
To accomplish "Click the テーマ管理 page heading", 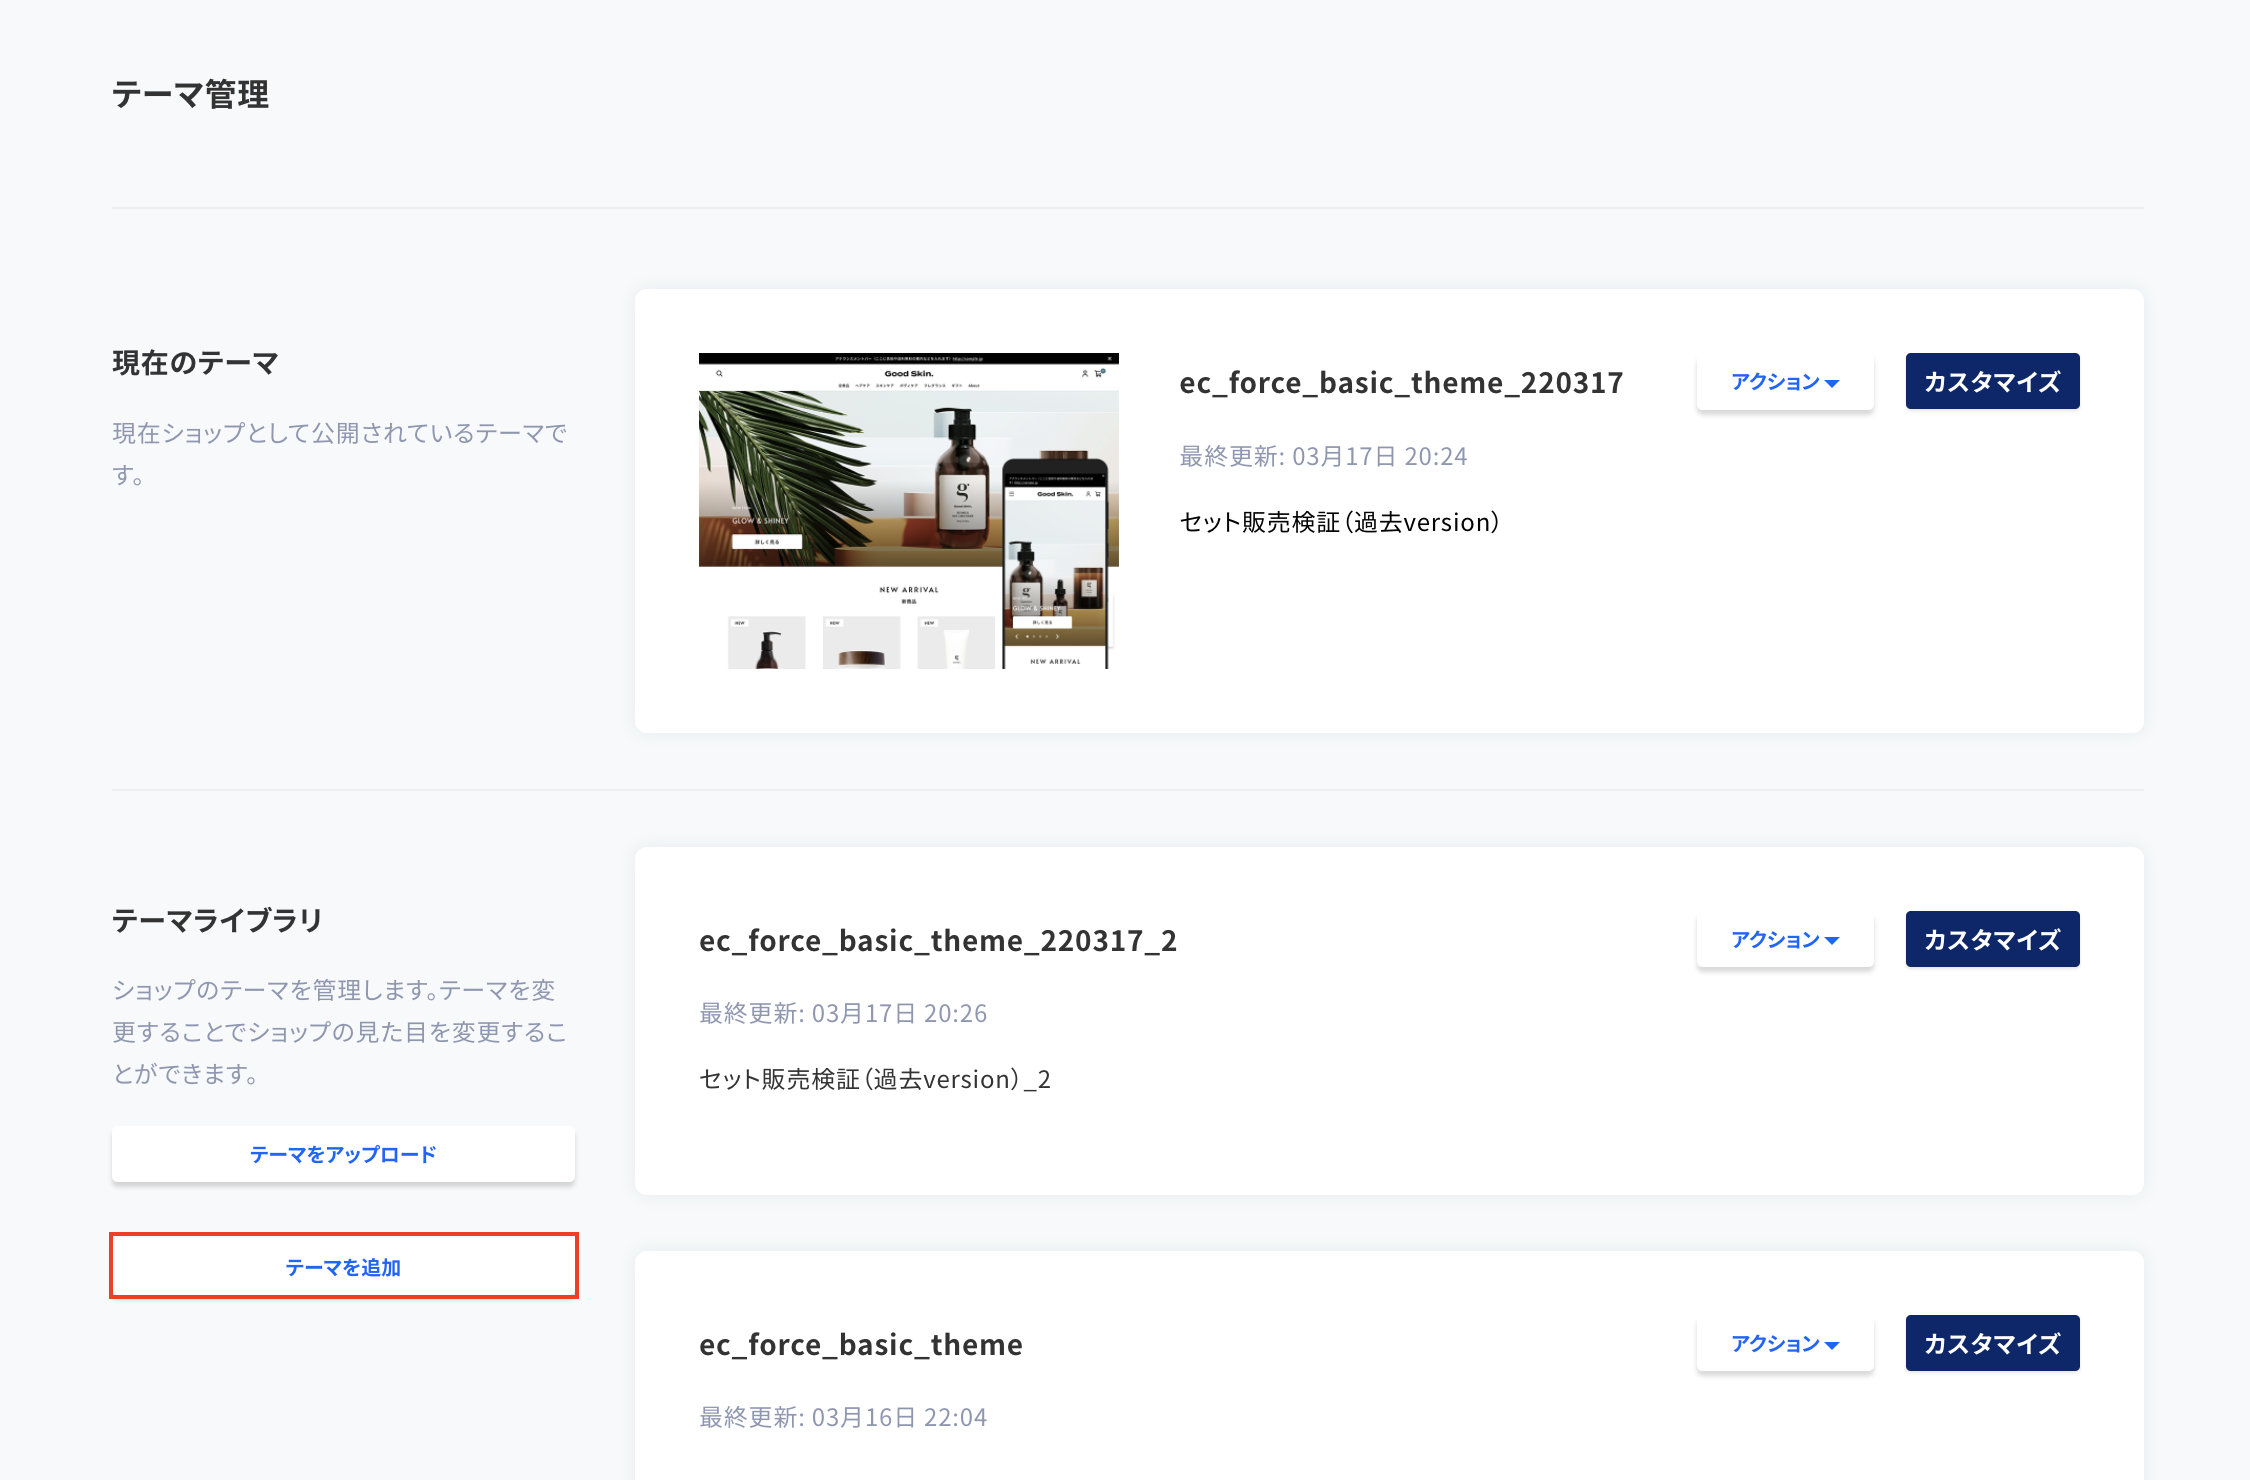I will coord(190,94).
